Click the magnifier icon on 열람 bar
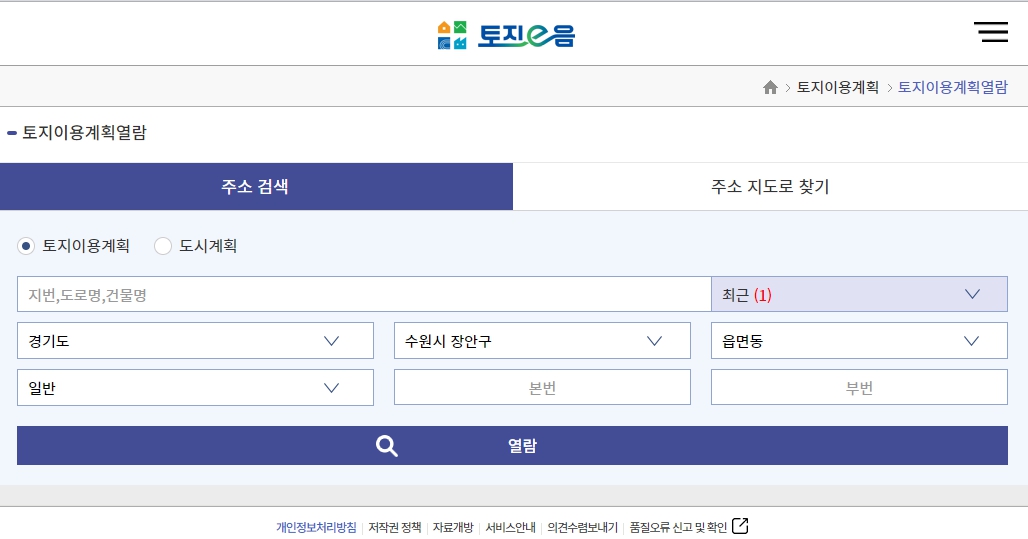The image size is (1028, 539). (x=387, y=446)
